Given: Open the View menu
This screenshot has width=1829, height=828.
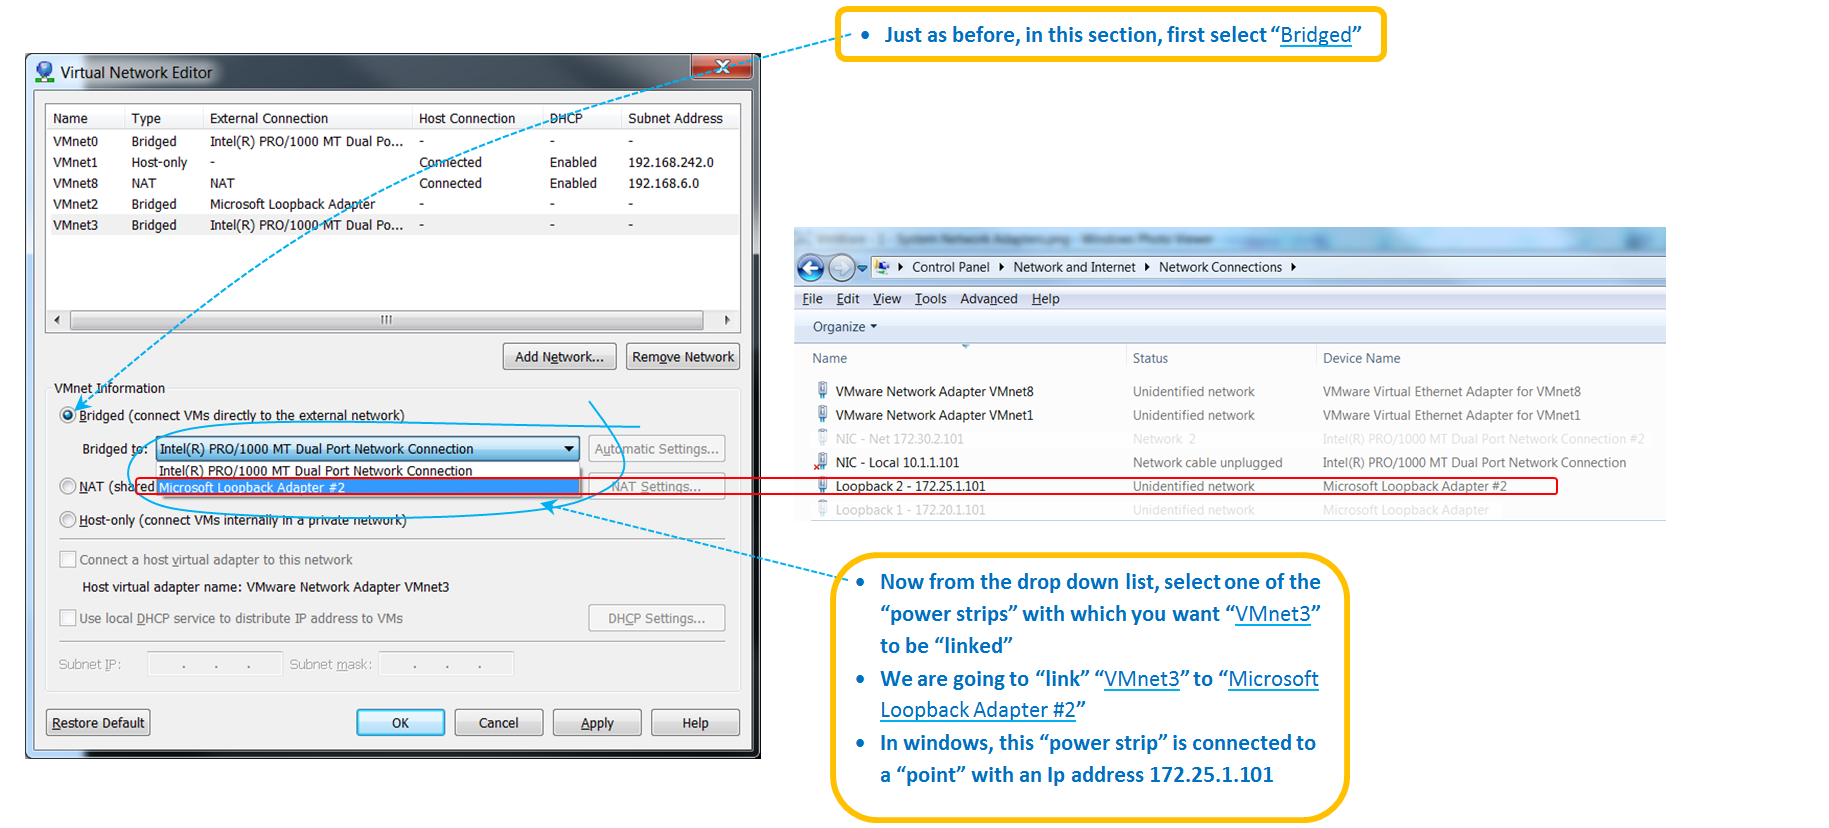Looking at the screenshot, I should (887, 299).
